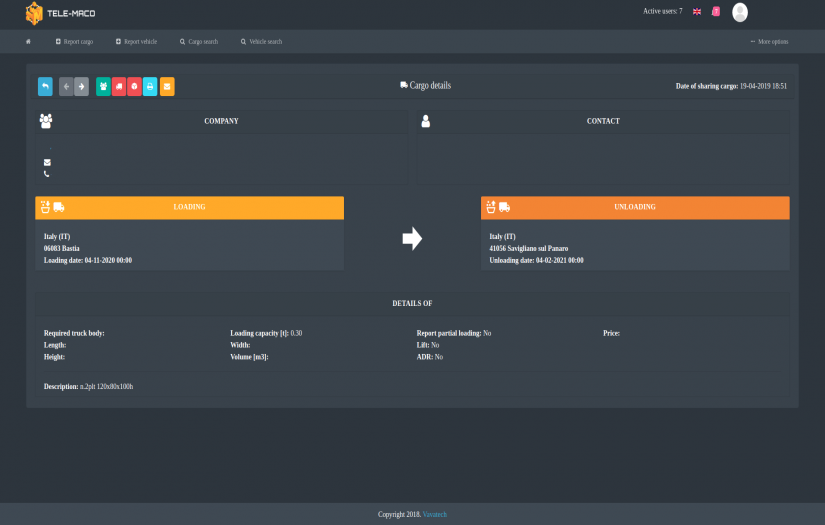Image resolution: width=825 pixels, height=525 pixels.
Task: Open Cargo search menu item
Action: click(x=199, y=42)
